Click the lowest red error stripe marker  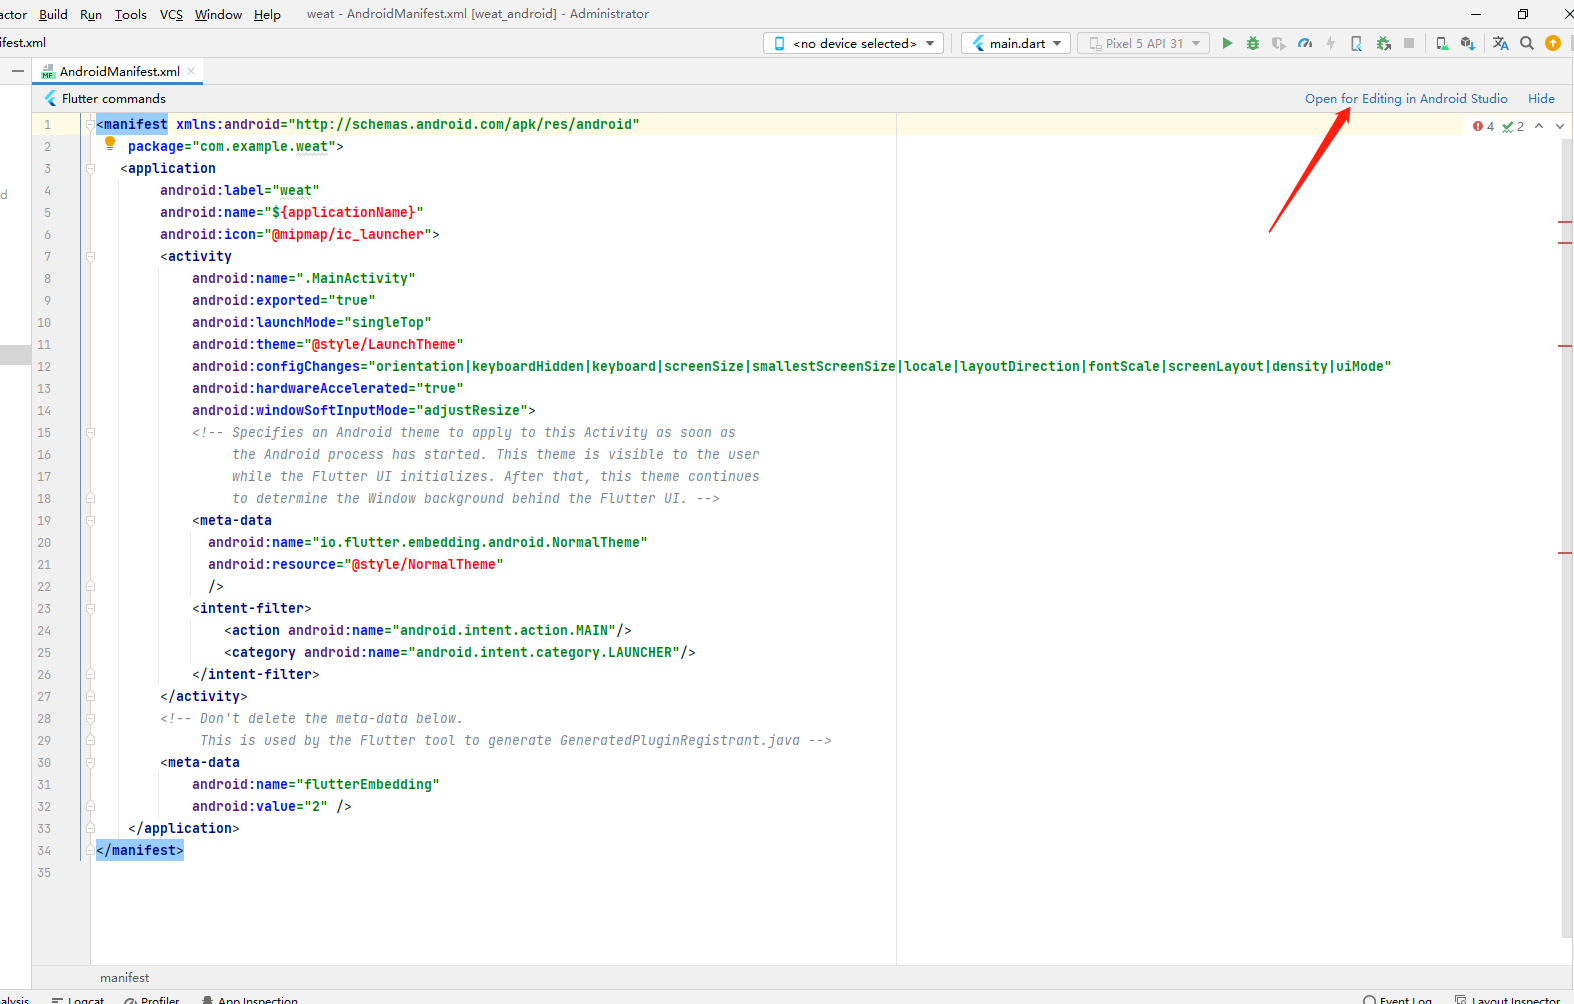1565,552
